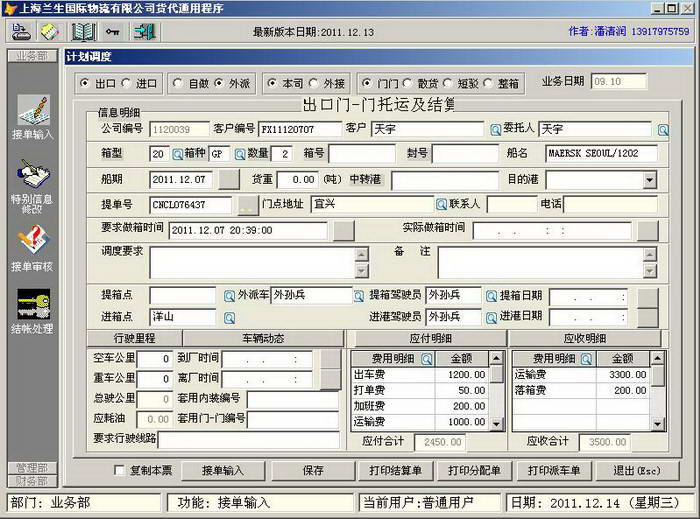
Task: Click lookup icon next to 进箱点 field
Action: (x=229, y=318)
